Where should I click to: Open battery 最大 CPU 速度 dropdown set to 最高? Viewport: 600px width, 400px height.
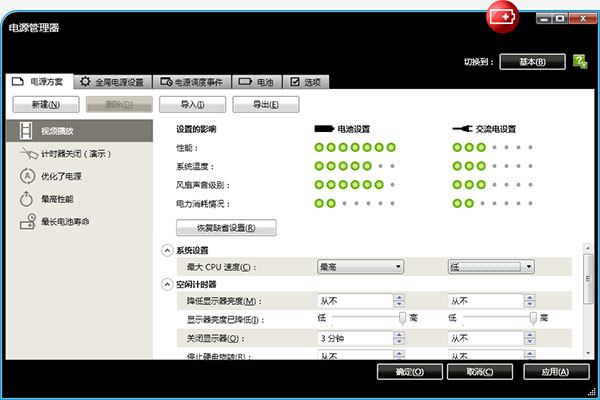tap(360, 267)
